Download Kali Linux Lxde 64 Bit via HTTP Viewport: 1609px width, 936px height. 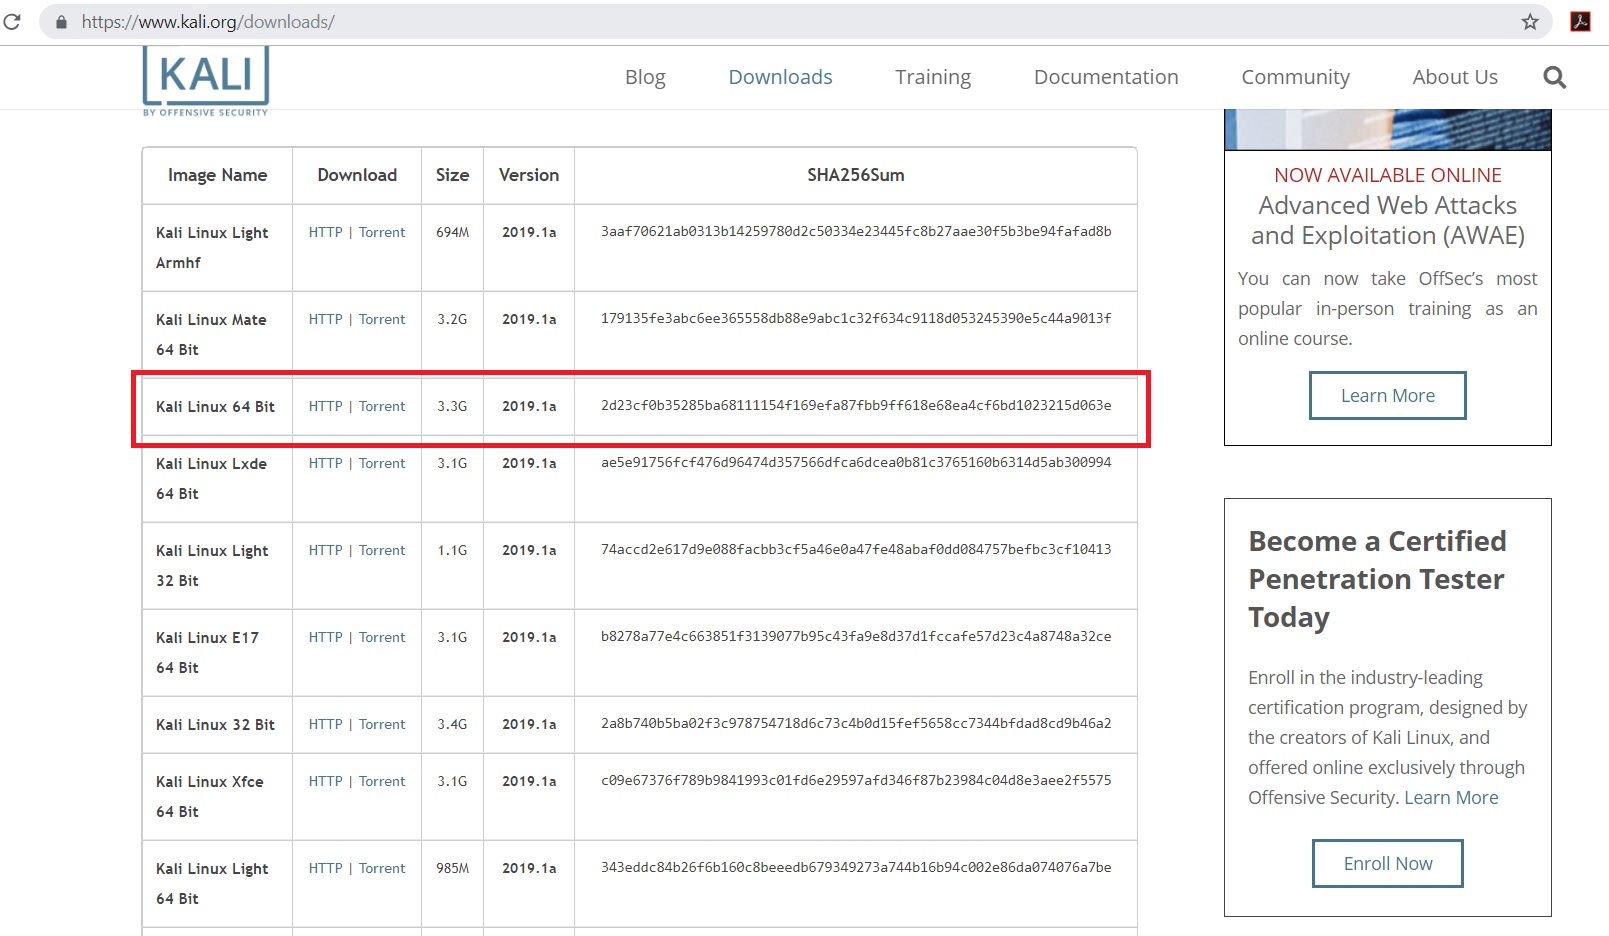point(325,463)
